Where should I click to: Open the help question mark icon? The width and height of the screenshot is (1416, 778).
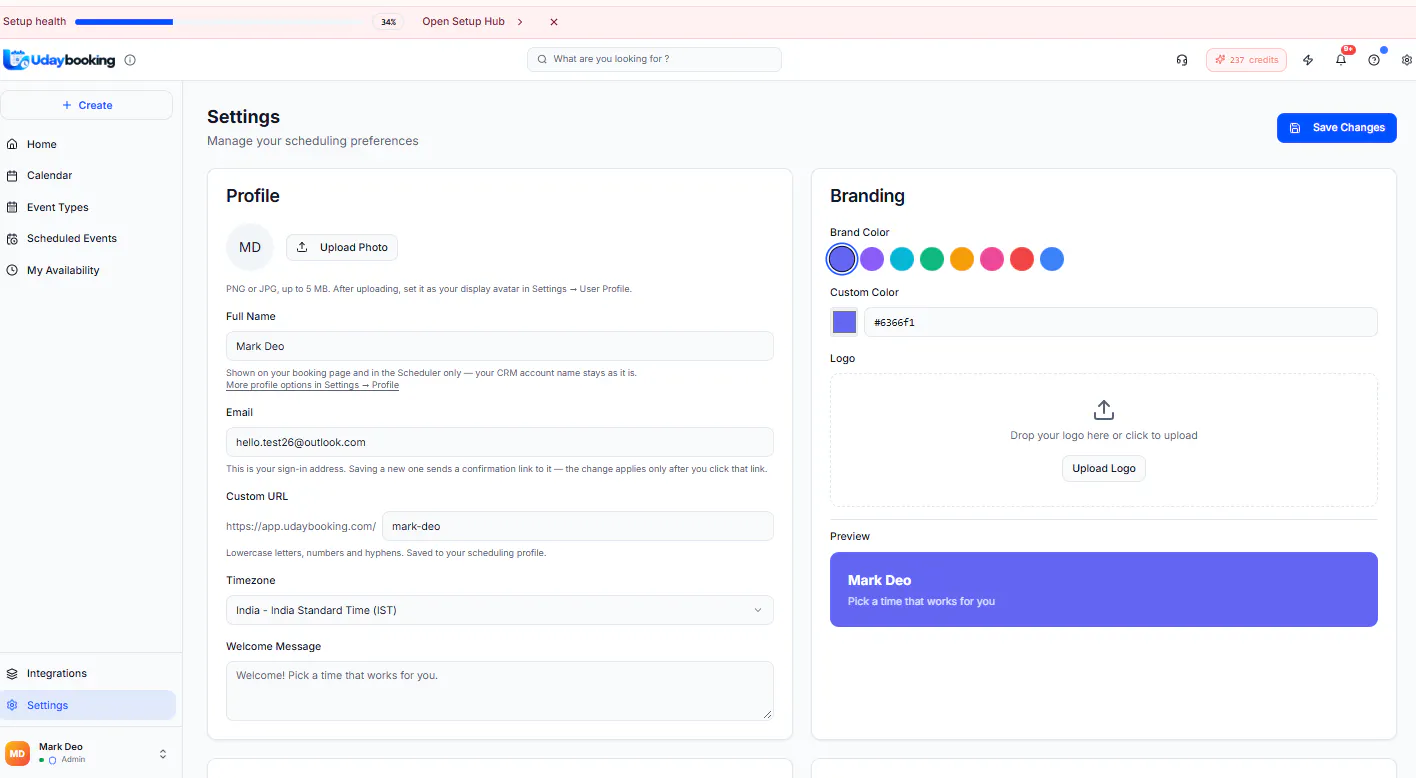coord(1374,60)
